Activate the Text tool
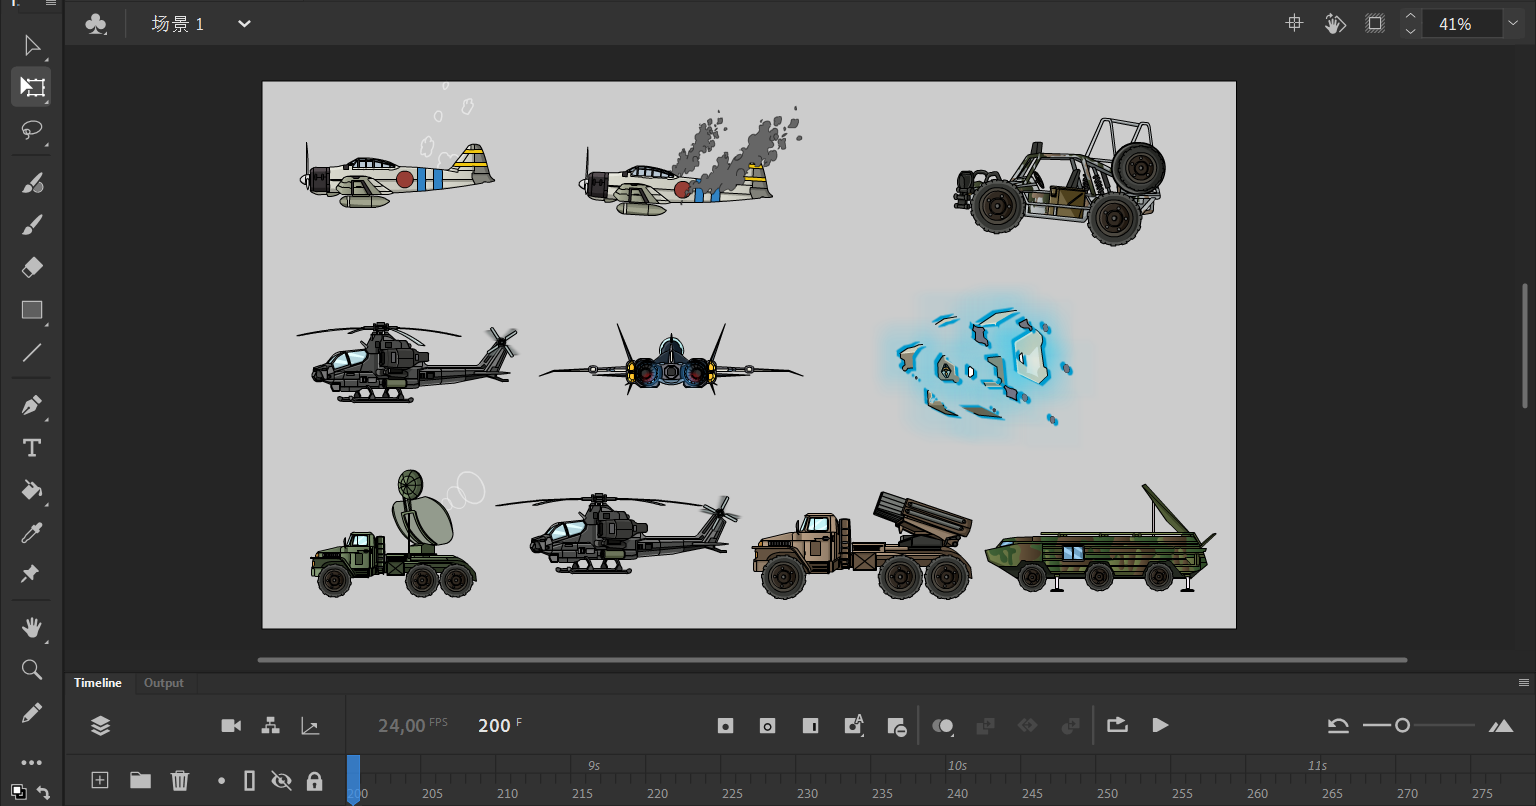The height and width of the screenshot is (806, 1536). [x=32, y=448]
